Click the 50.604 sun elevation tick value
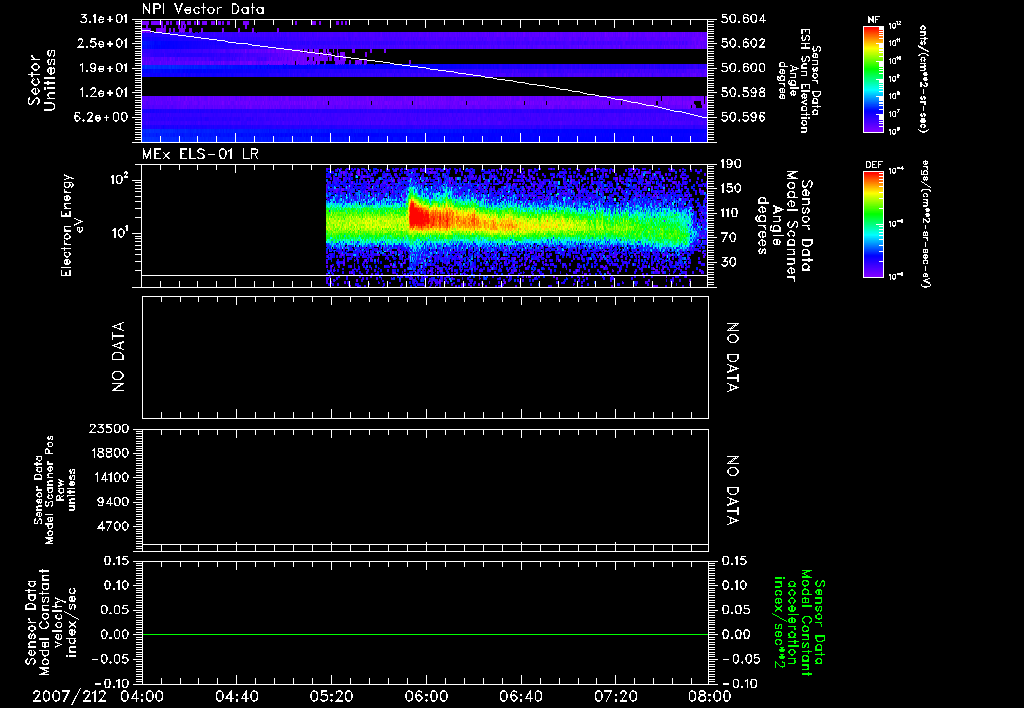1024x708 pixels. point(743,19)
